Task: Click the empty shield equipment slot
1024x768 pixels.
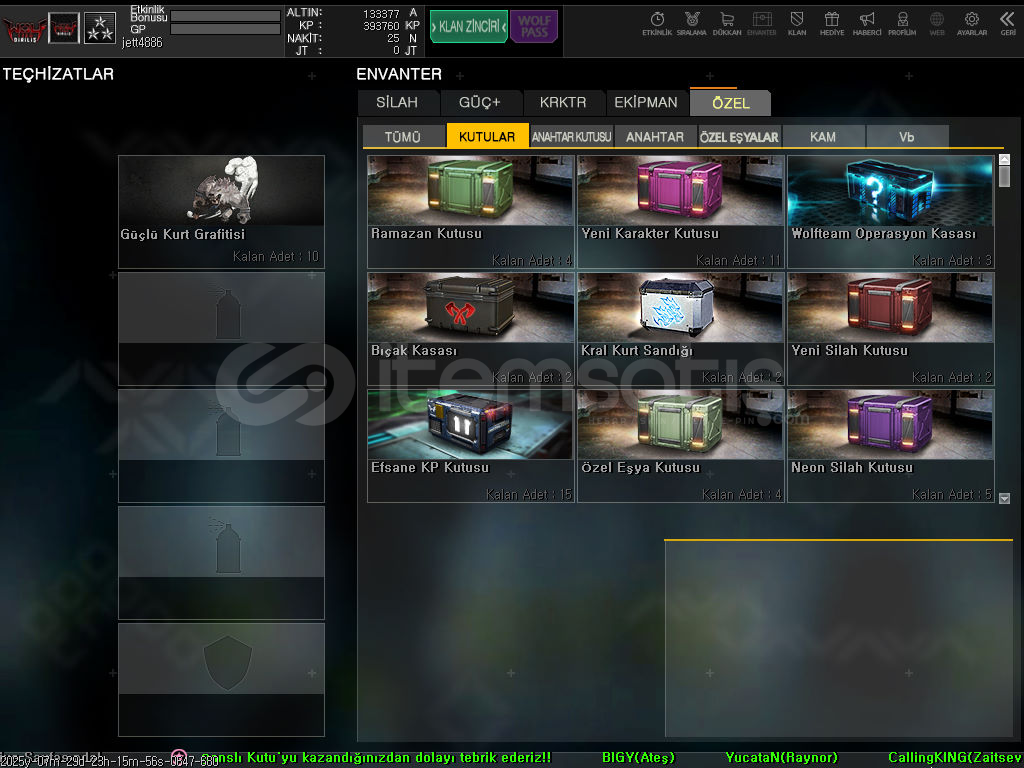Action: click(x=221, y=679)
